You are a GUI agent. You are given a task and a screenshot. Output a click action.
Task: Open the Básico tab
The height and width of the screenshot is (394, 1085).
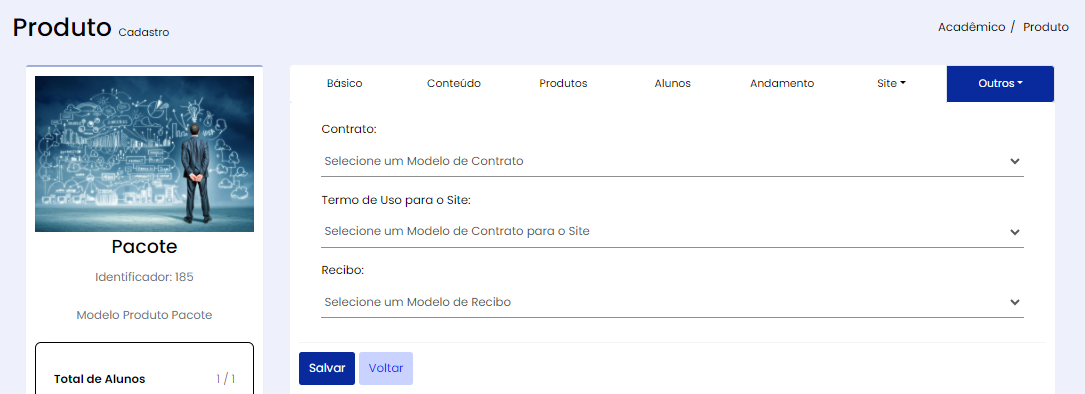(x=344, y=84)
